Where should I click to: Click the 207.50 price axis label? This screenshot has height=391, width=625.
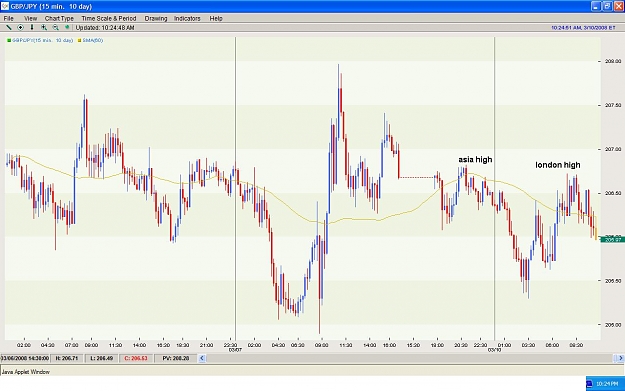(613, 105)
